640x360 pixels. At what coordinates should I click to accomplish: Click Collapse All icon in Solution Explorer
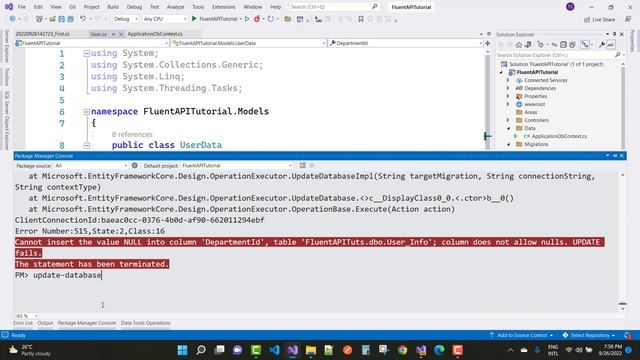point(563,44)
